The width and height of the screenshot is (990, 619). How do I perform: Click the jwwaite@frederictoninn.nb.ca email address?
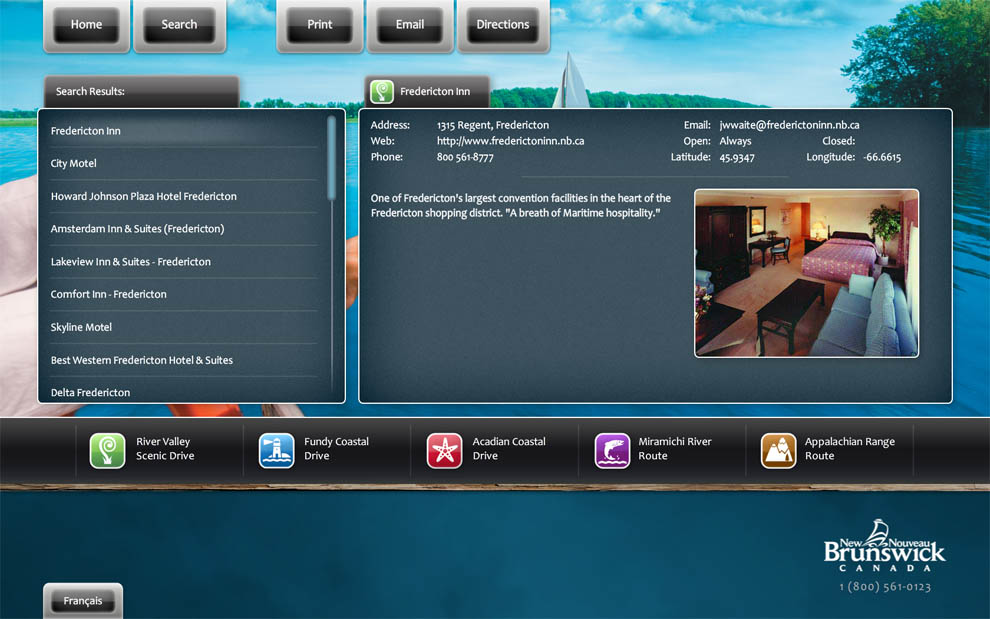789,125
